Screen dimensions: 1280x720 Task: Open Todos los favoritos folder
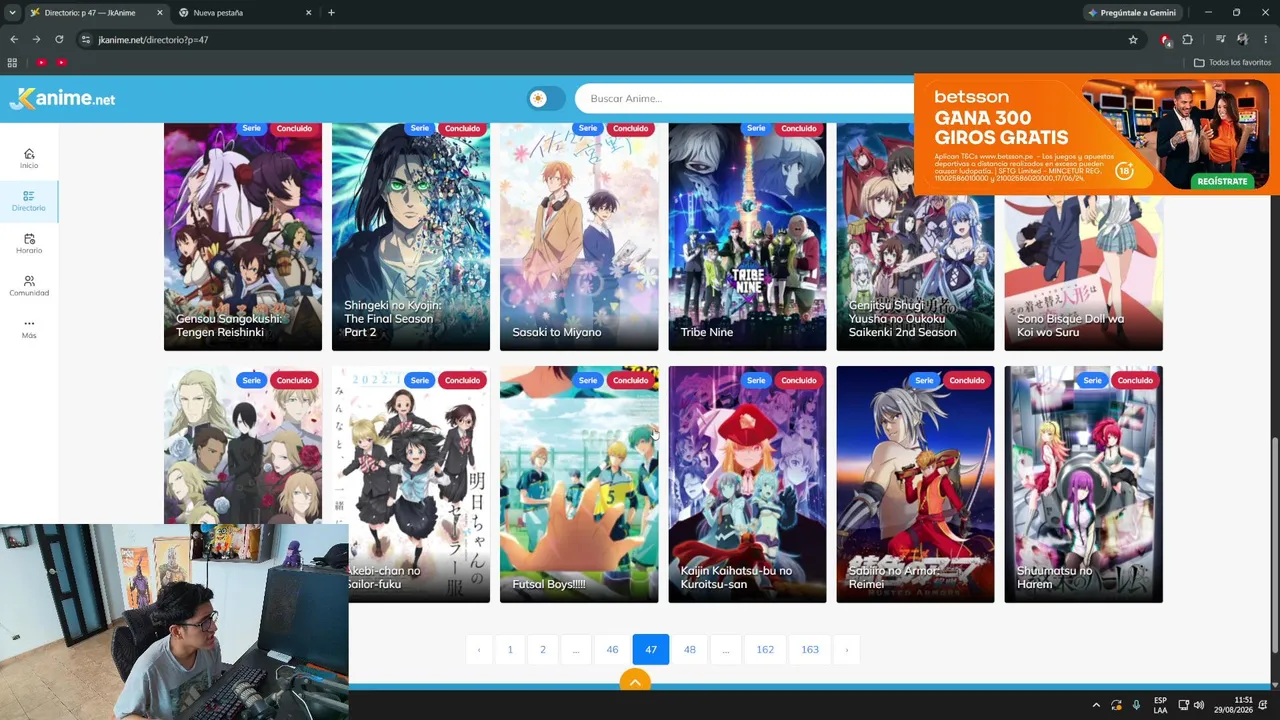tap(1232, 62)
